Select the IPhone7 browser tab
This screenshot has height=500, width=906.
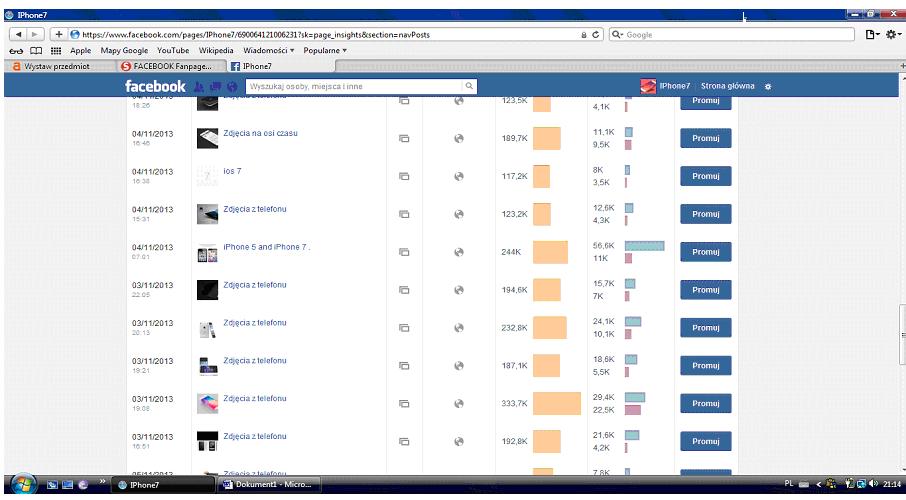coord(280,66)
